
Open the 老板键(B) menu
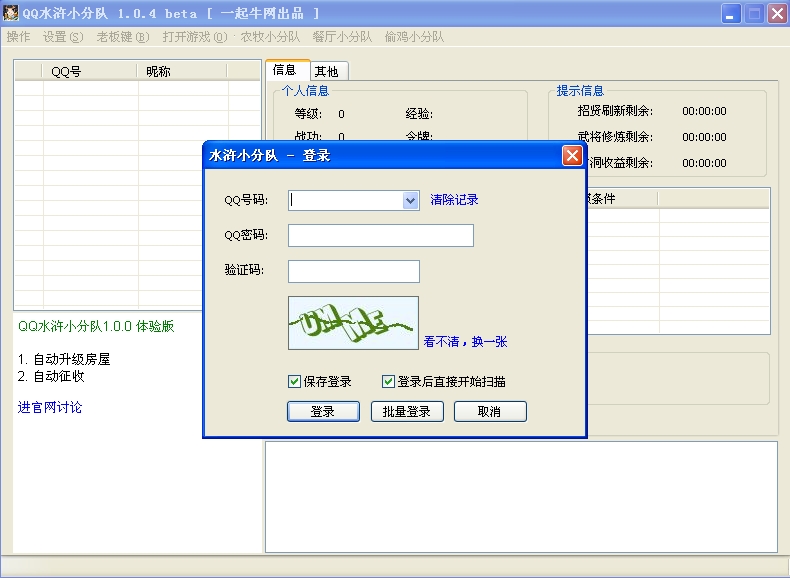click(x=123, y=37)
